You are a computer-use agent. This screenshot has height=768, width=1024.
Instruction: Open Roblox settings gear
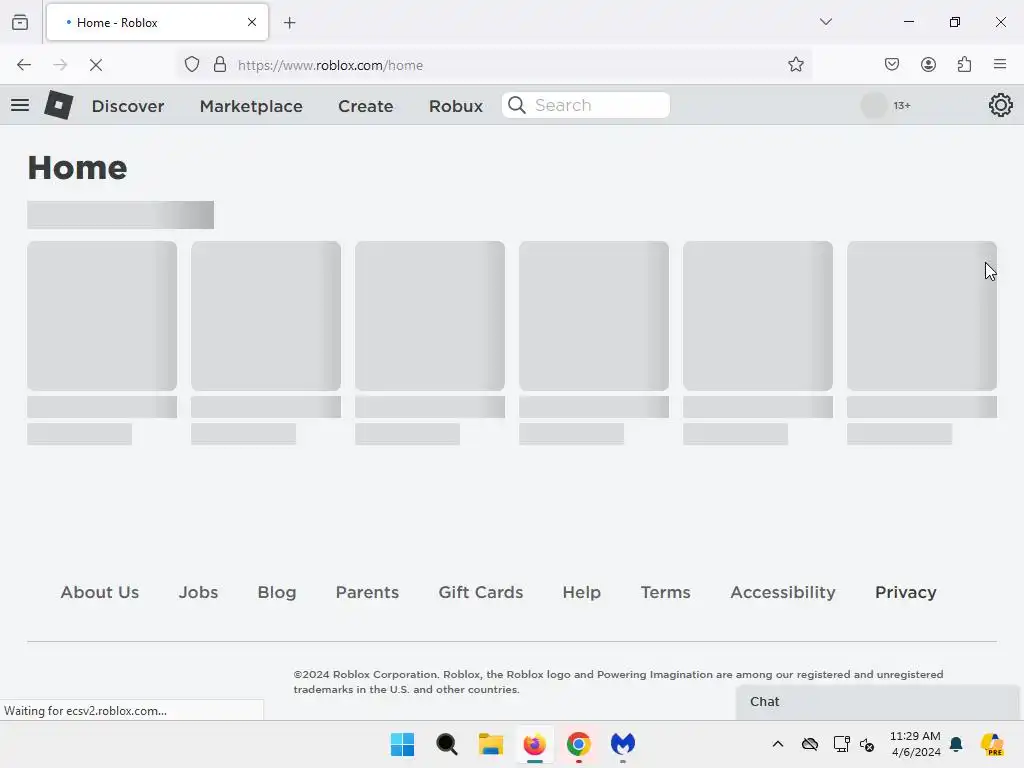point(1000,105)
